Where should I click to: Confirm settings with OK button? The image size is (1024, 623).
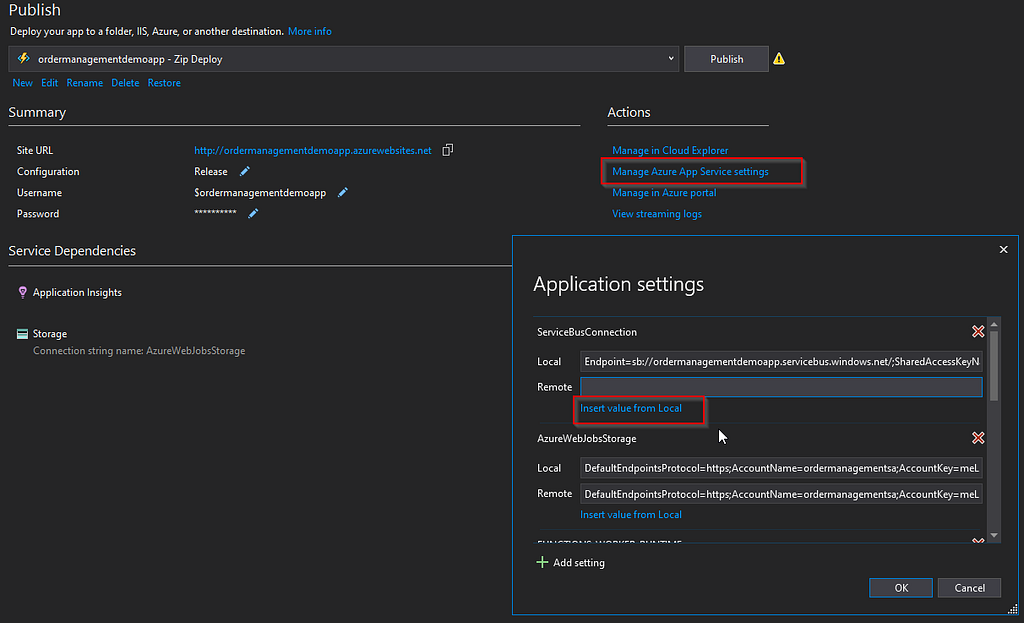(901, 588)
